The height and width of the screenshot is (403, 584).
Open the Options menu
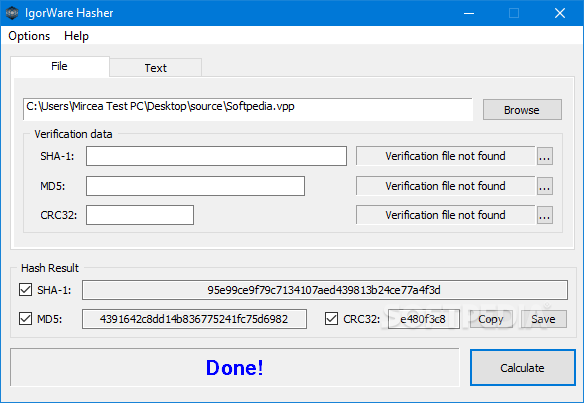pyautogui.click(x=29, y=36)
